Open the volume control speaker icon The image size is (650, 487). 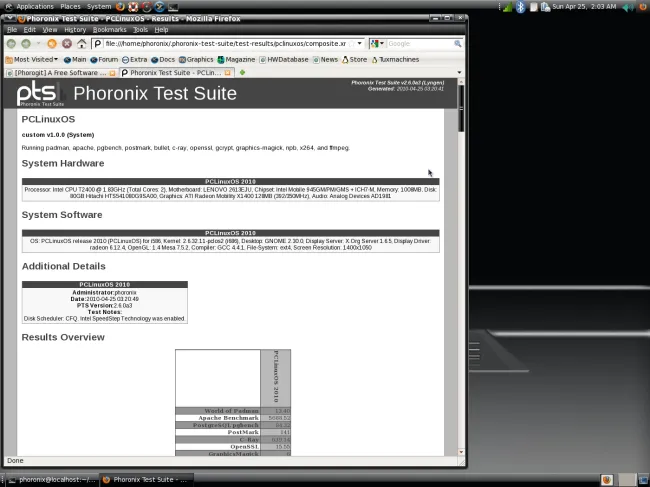pos(629,7)
